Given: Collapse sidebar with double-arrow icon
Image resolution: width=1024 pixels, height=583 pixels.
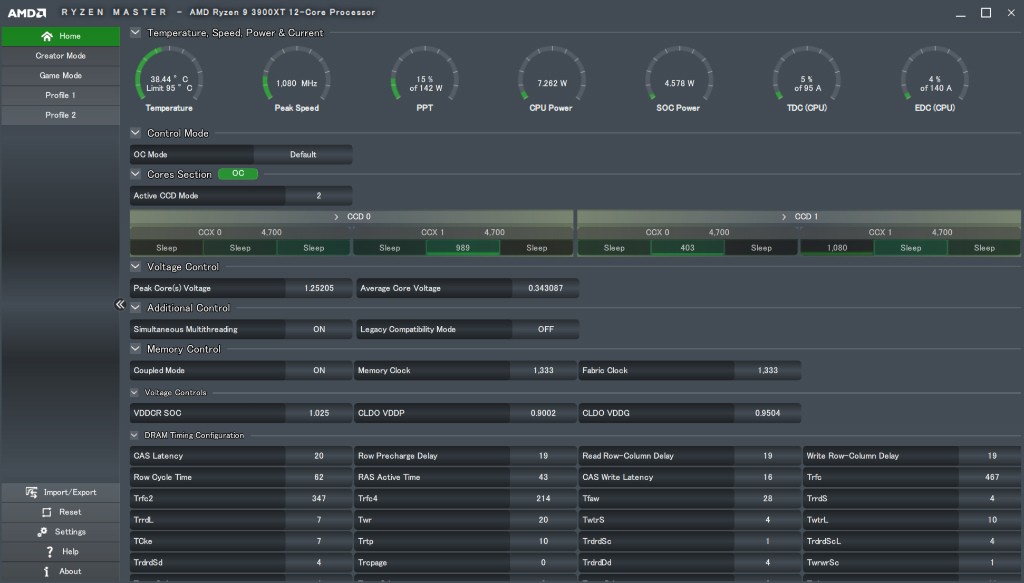Looking at the screenshot, I should (x=120, y=305).
